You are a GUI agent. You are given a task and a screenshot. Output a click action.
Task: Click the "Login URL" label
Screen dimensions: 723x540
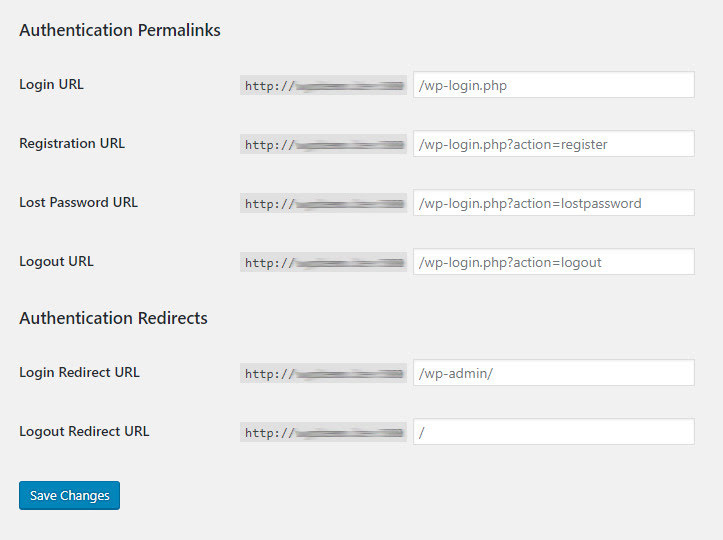coord(51,85)
